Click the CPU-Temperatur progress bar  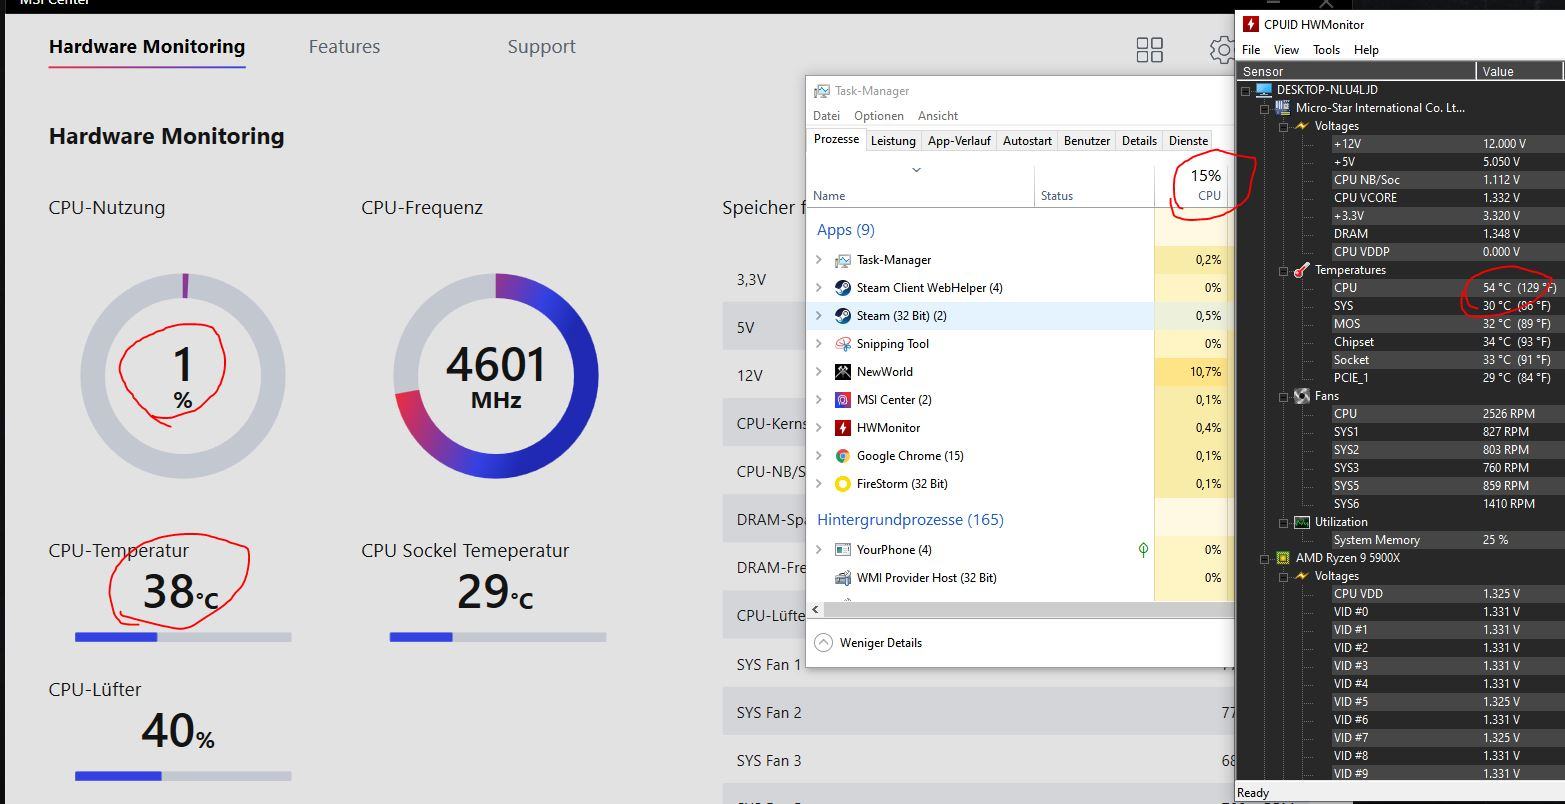(183, 637)
